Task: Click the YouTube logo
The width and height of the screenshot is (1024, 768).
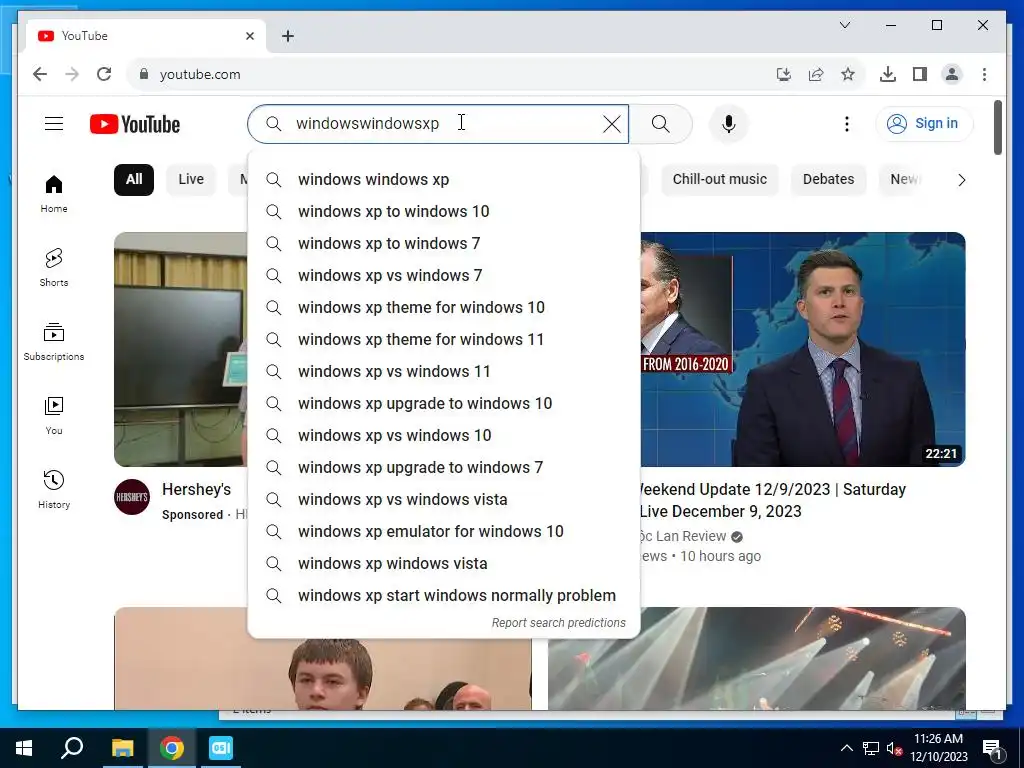Action: 135,124
